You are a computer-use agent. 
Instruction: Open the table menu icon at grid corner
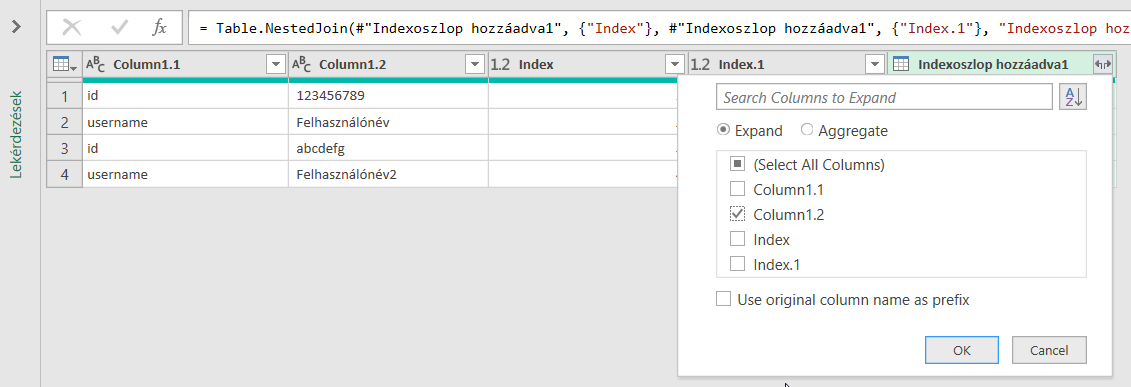click(65, 65)
